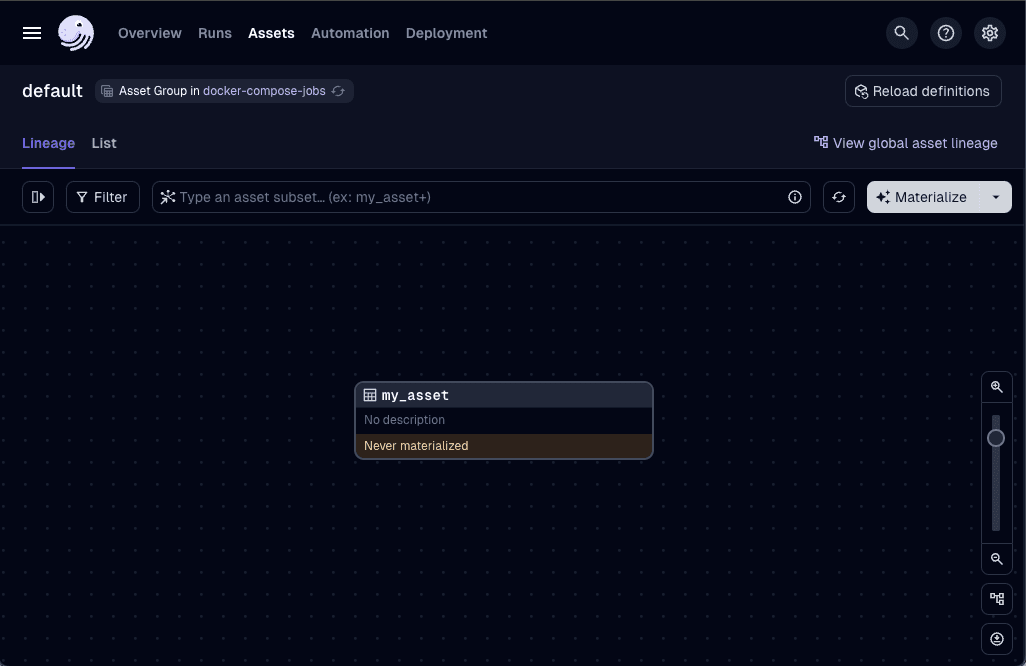Image resolution: width=1026 pixels, height=666 pixels.
Task: Click the zoom in magnifier icon
Action: (x=997, y=387)
